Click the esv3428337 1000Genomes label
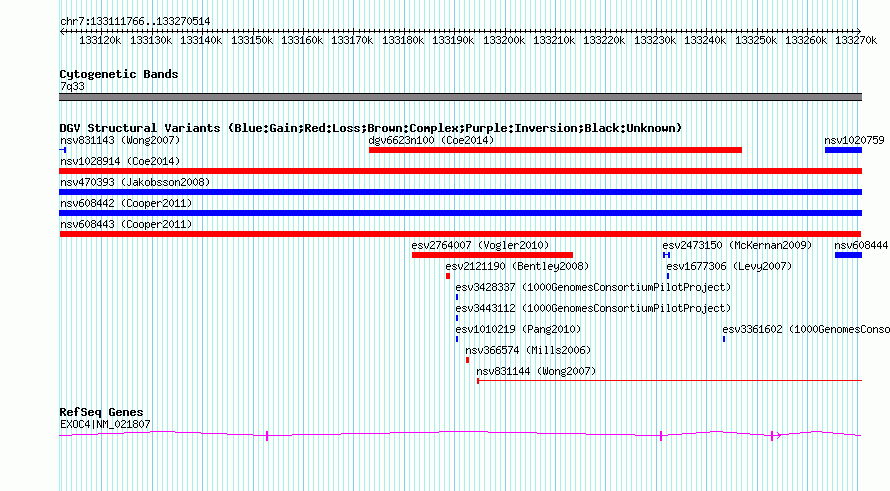 click(x=593, y=287)
